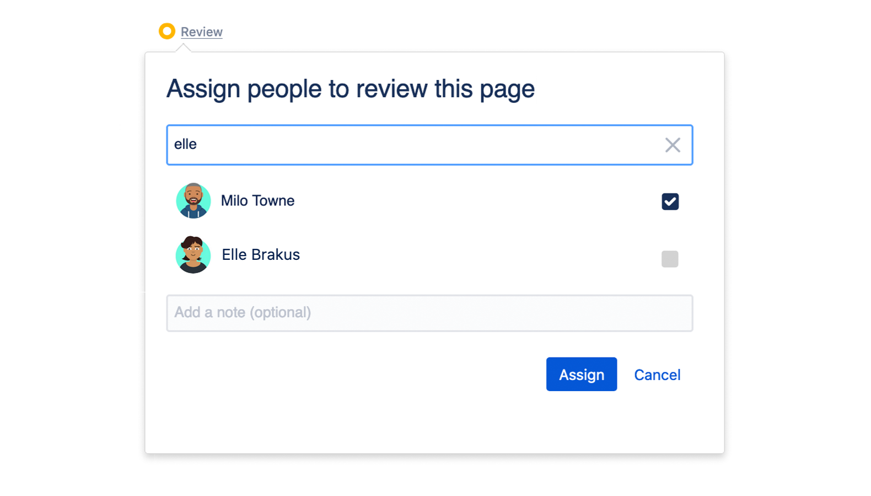Open the Review link
Image resolution: width=871 pixels, height=496 pixels.
coord(201,32)
